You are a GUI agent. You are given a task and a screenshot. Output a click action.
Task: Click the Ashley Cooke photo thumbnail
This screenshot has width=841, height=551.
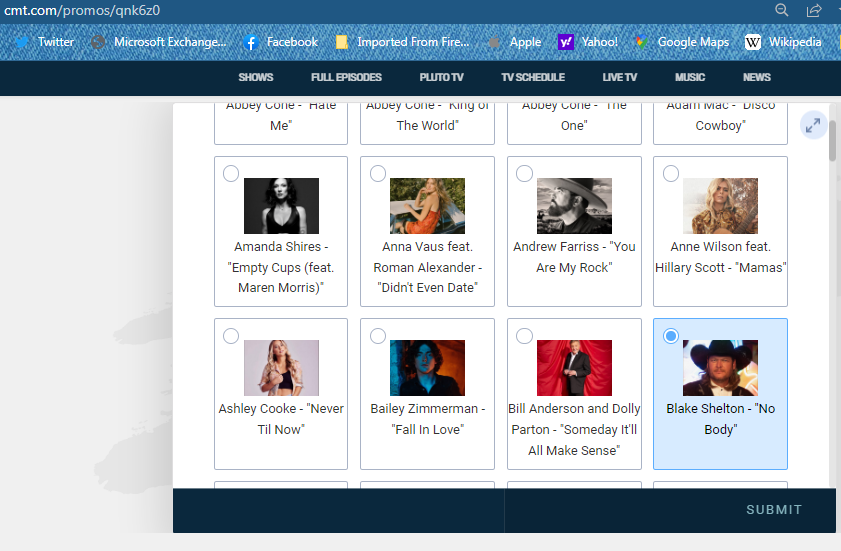tap(282, 368)
